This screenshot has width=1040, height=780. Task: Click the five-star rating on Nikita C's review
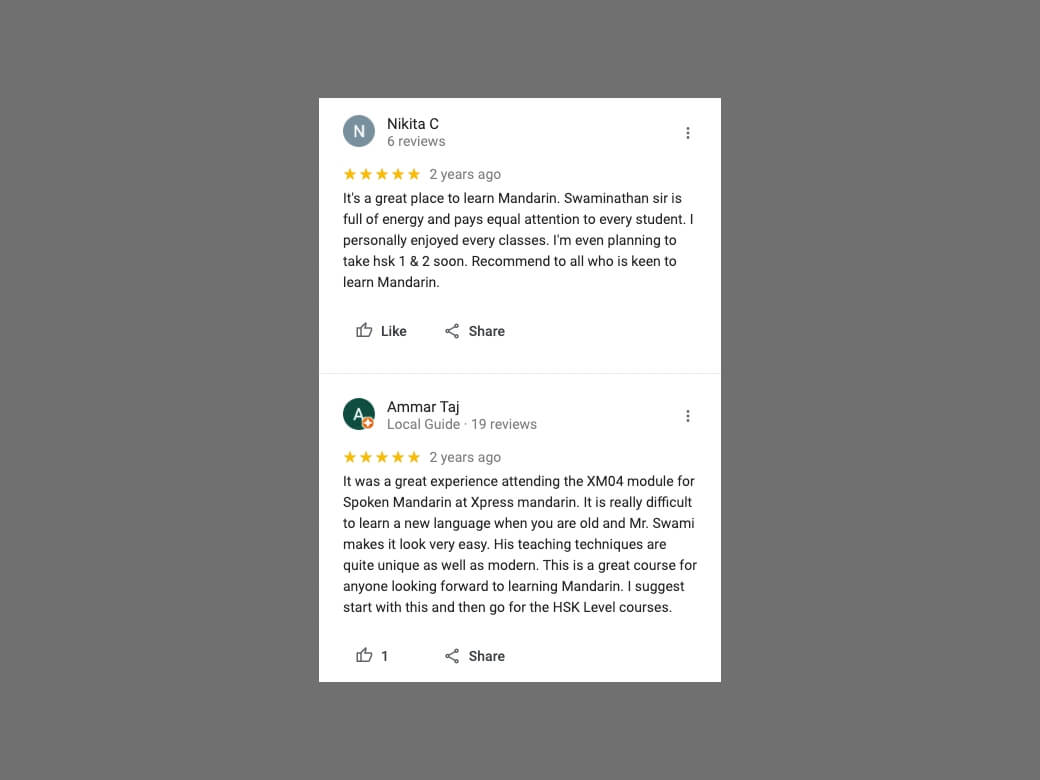[x=381, y=174]
